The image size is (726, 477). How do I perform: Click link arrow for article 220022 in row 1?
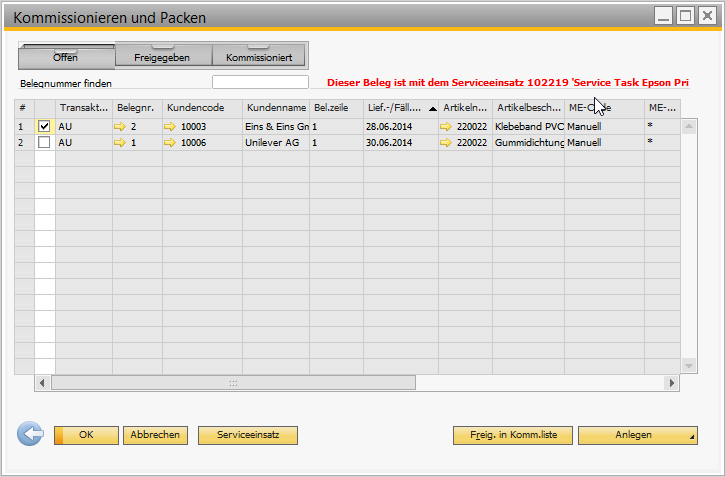point(446,127)
